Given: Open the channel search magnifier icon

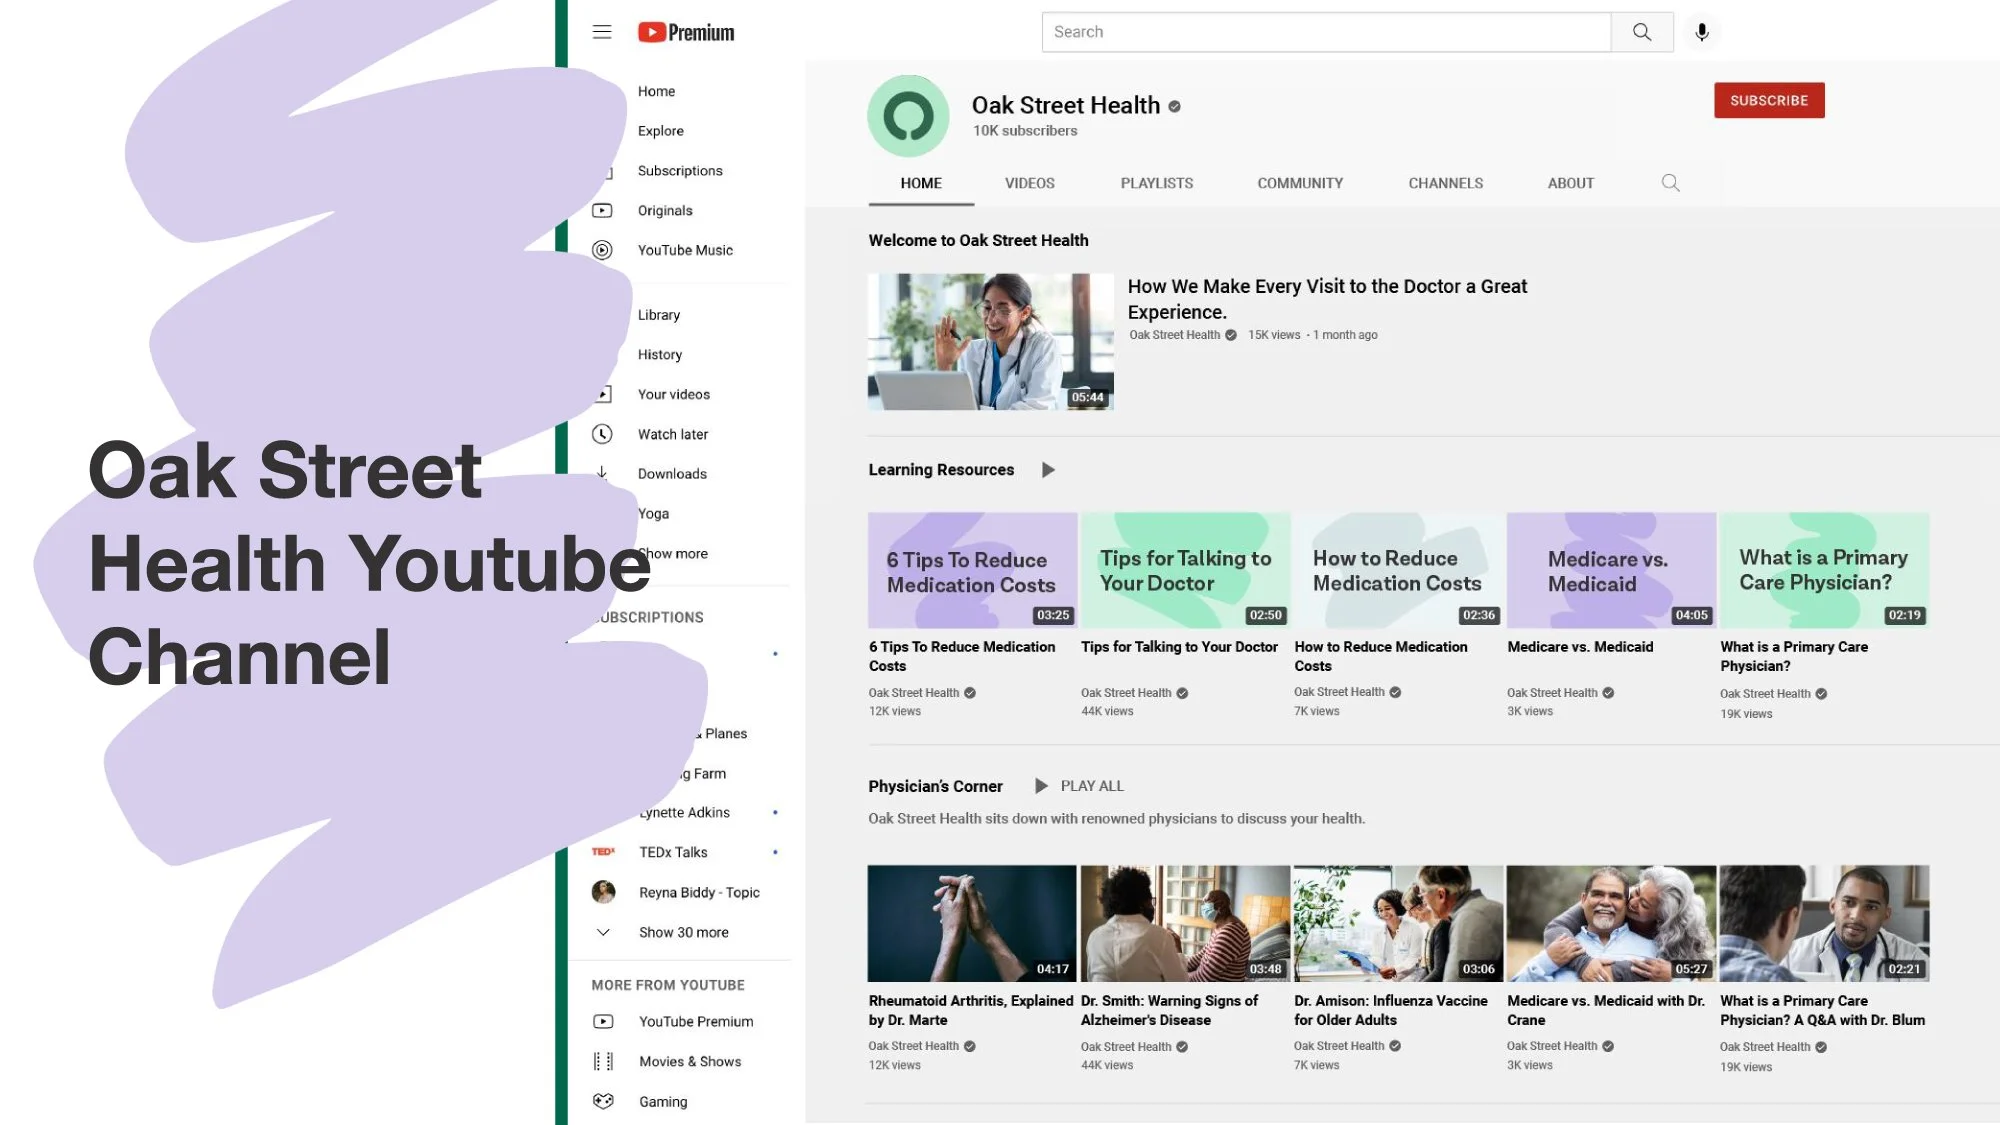Looking at the screenshot, I should coord(1670,183).
